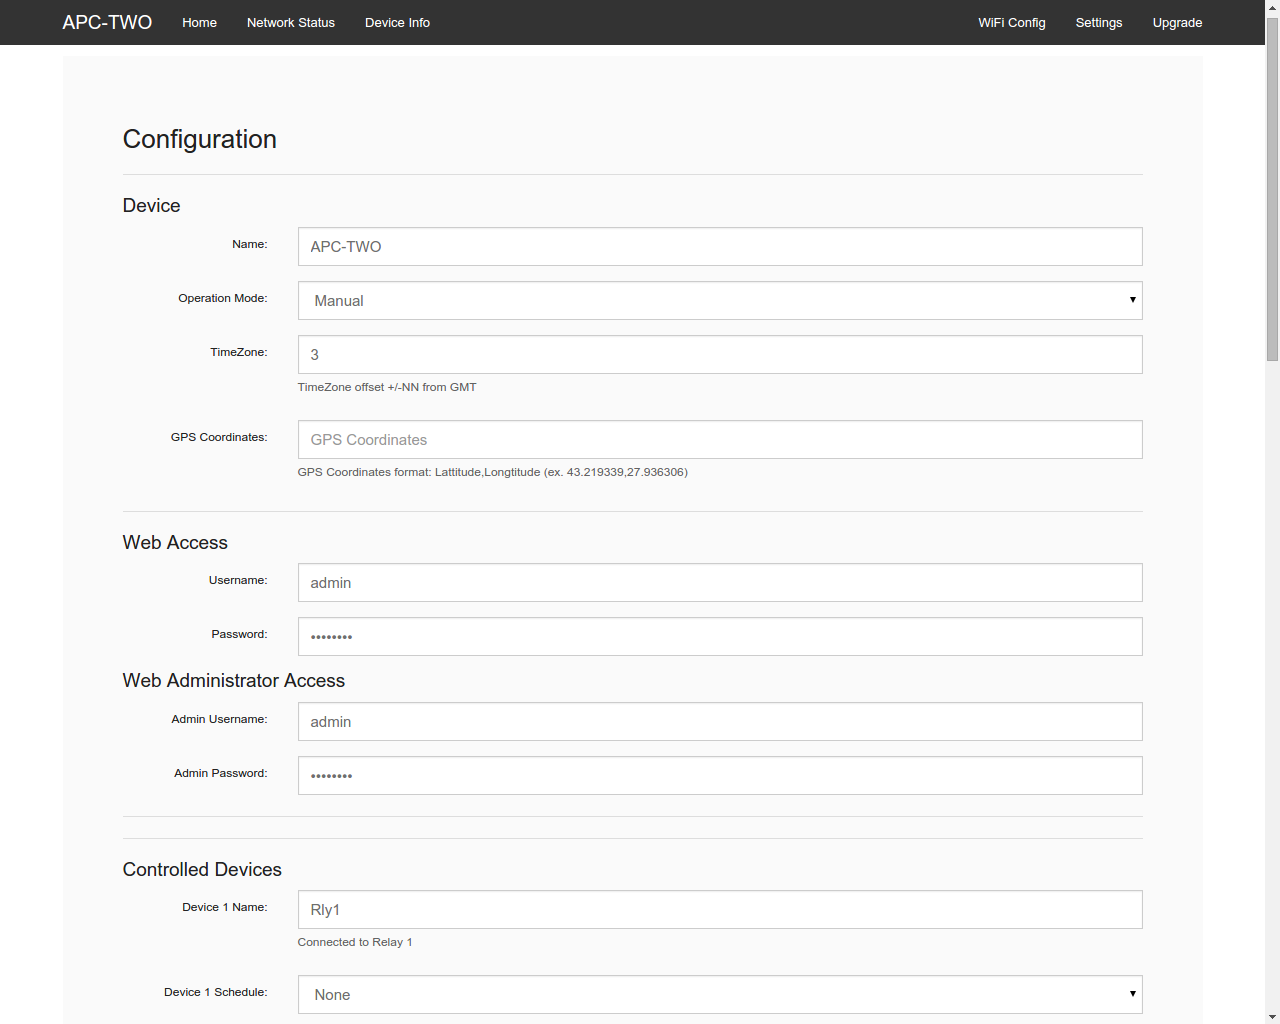
Task: Open the Upgrade page
Action: tap(1177, 22)
